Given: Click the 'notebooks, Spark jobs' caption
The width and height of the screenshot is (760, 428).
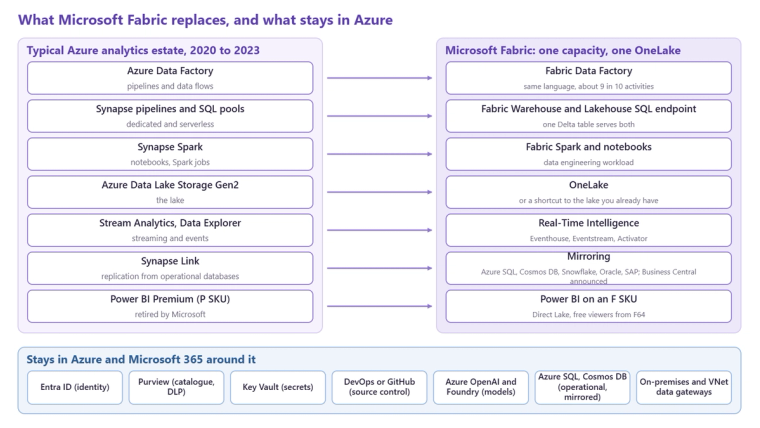Looking at the screenshot, I should [170, 162].
